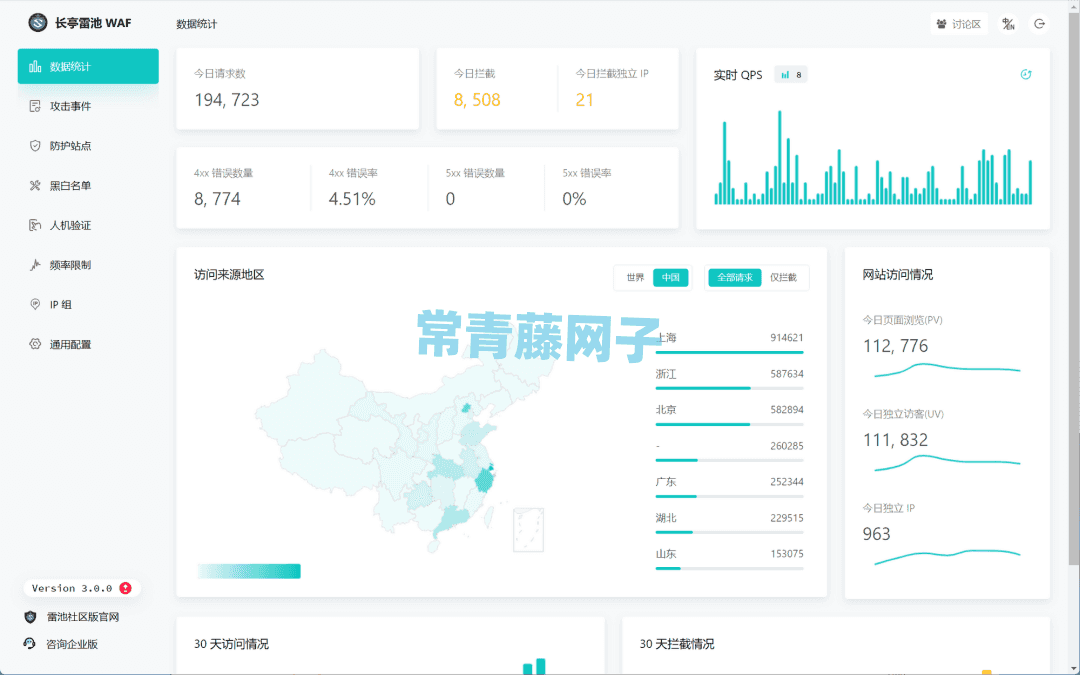Click the map density gradient legend bar
1080x675 pixels.
click(249, 570)
